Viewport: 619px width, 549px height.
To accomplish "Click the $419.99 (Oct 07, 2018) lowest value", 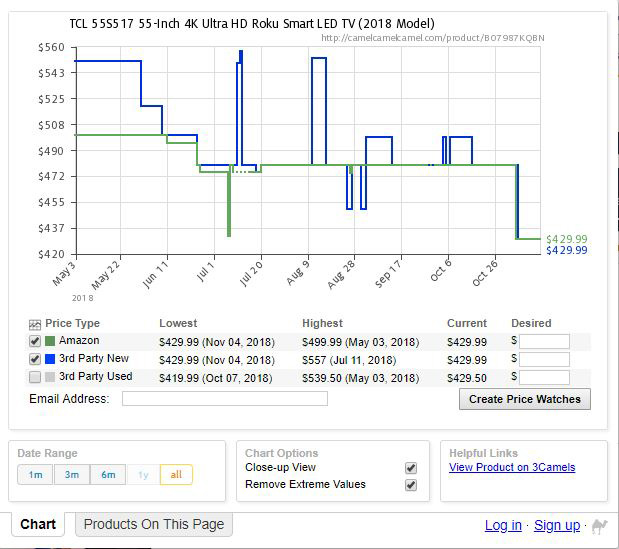I will point(216,378).
